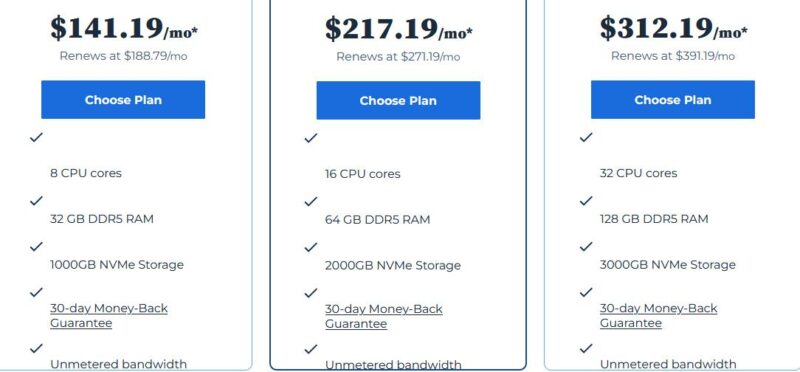Click checkmark above 128 GB DDR5 RAM
800x372 pixels.
pos(586,201)
